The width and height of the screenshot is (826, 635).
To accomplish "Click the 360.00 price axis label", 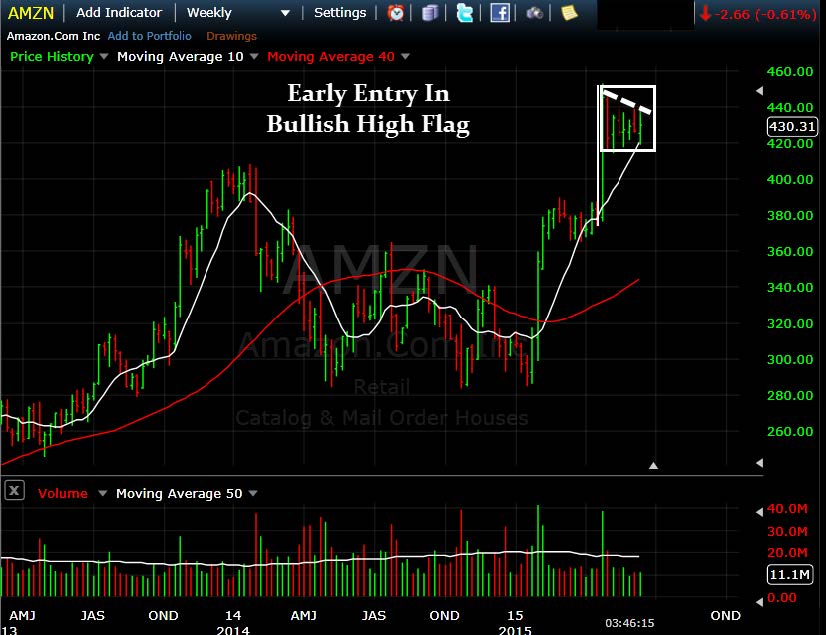I will coord(790,251).
